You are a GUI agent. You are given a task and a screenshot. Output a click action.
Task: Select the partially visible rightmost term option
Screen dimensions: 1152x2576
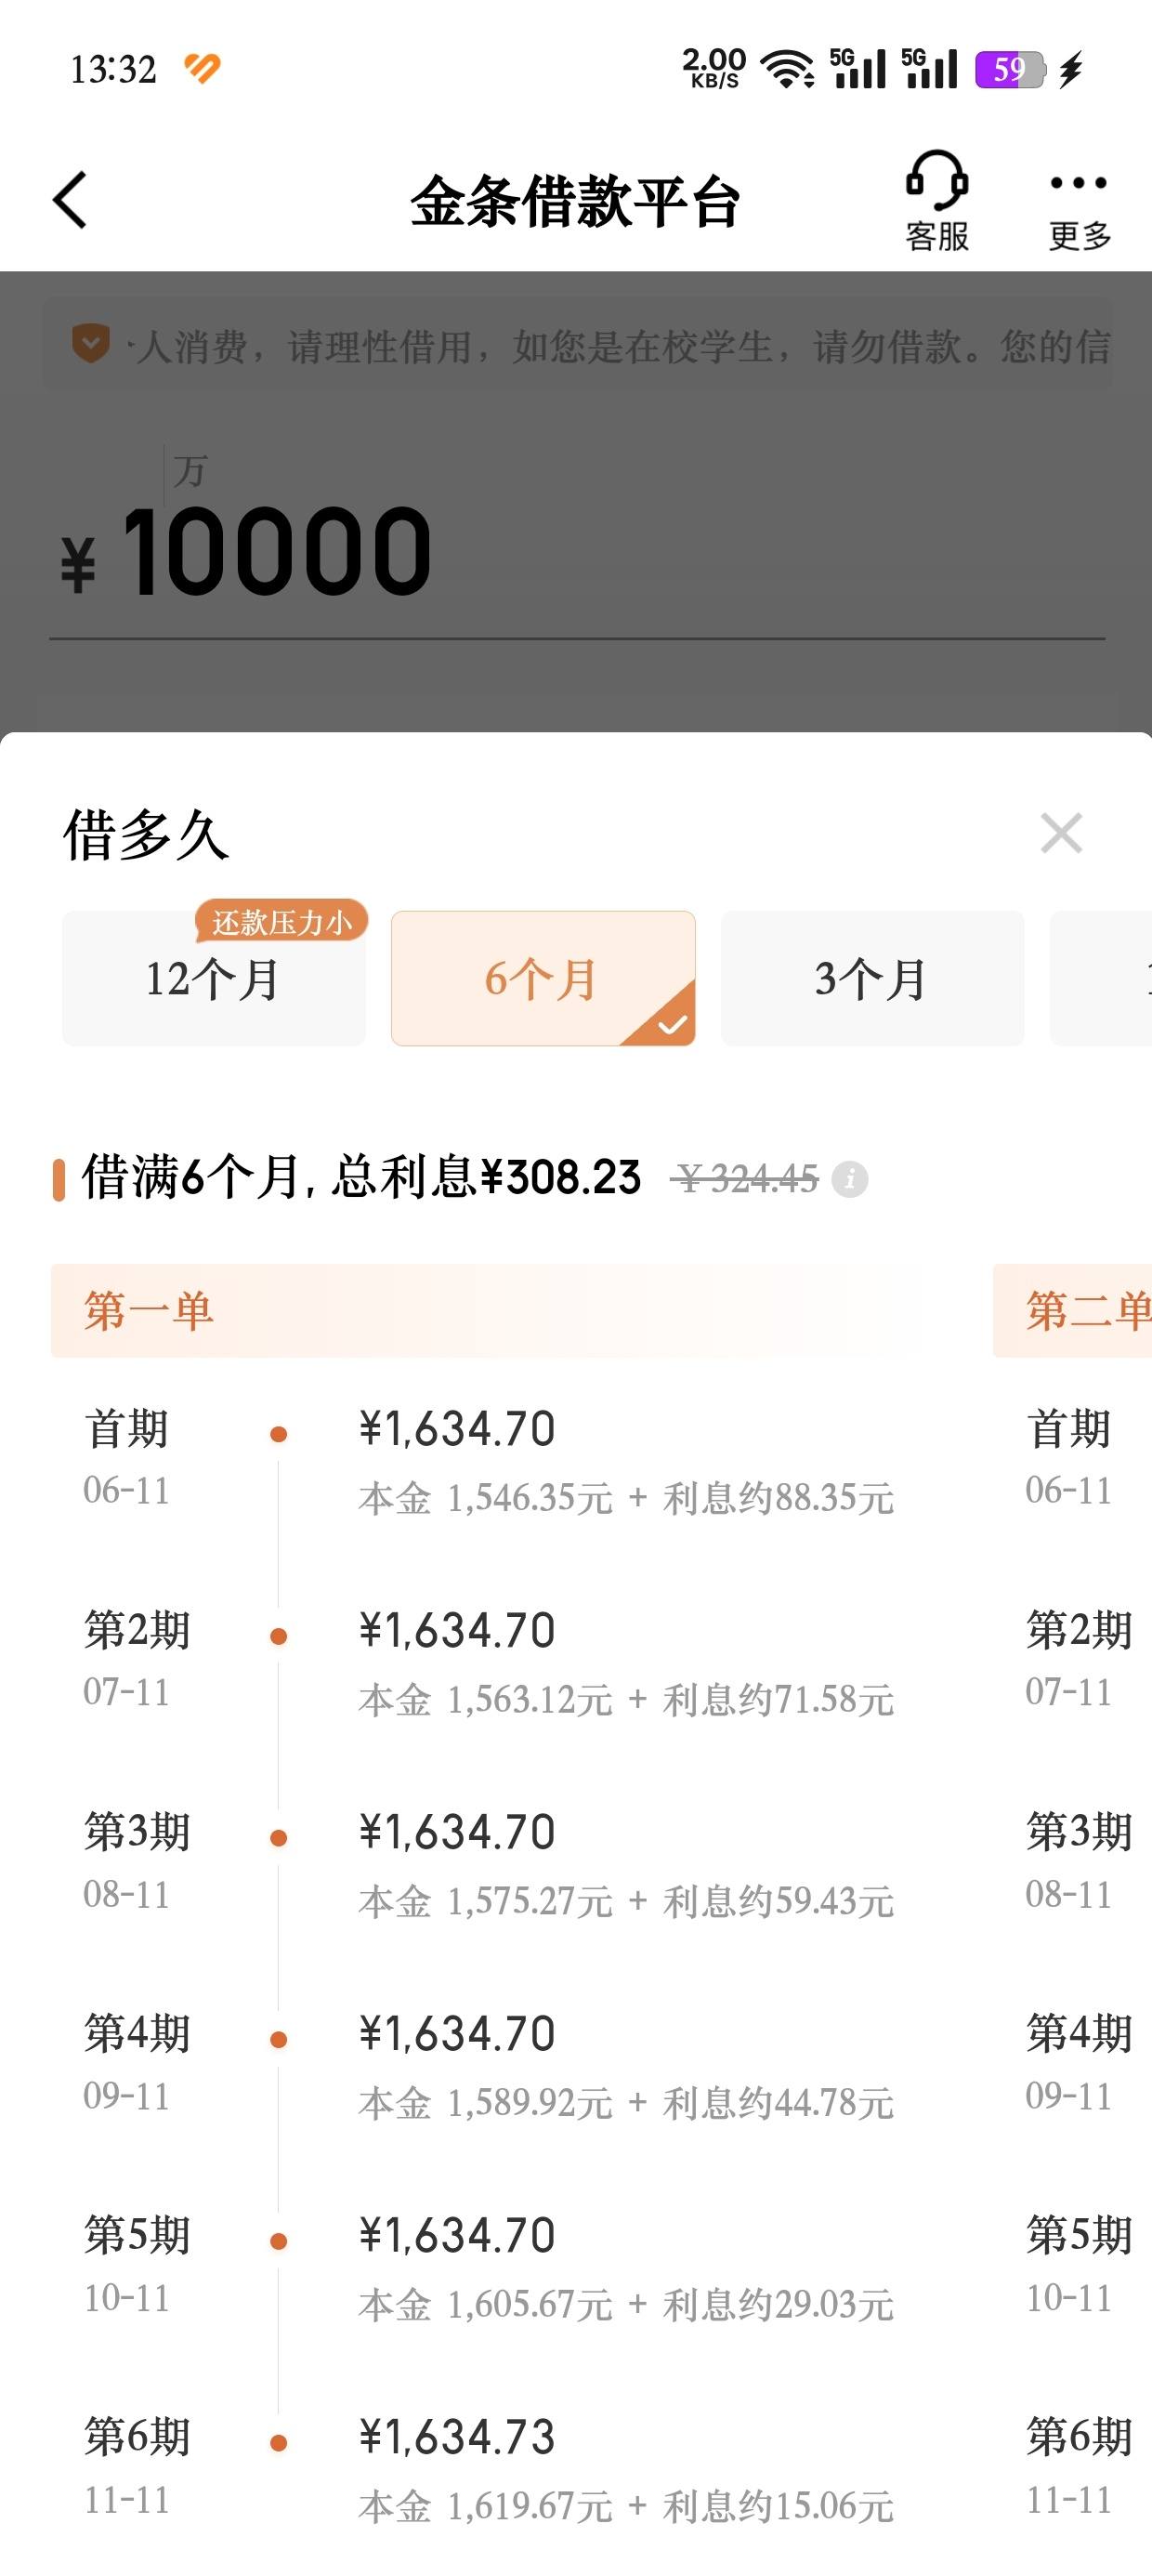1101,978
